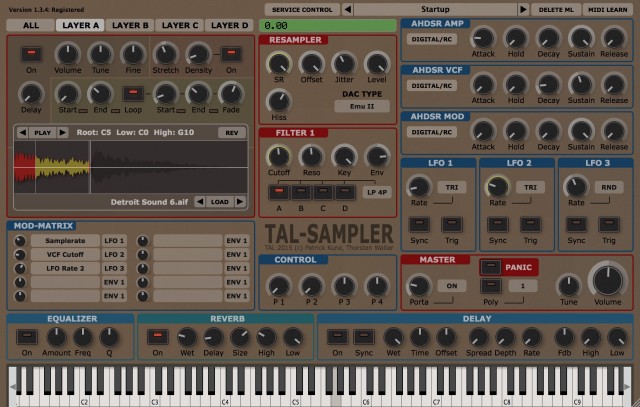This screenshot has width=640, height=407.
Task: Click the Filter 1 Cutoff knob
Action: point(277,157)
